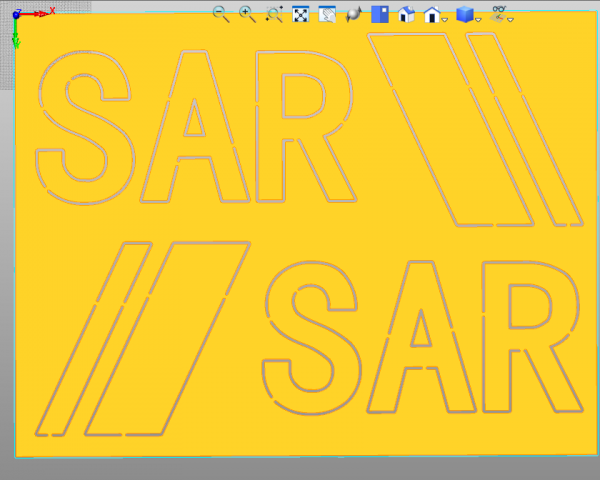This screenshot has width=600, height=480.
Task: Click the first house home view icon
Action: tap(406, 14)
